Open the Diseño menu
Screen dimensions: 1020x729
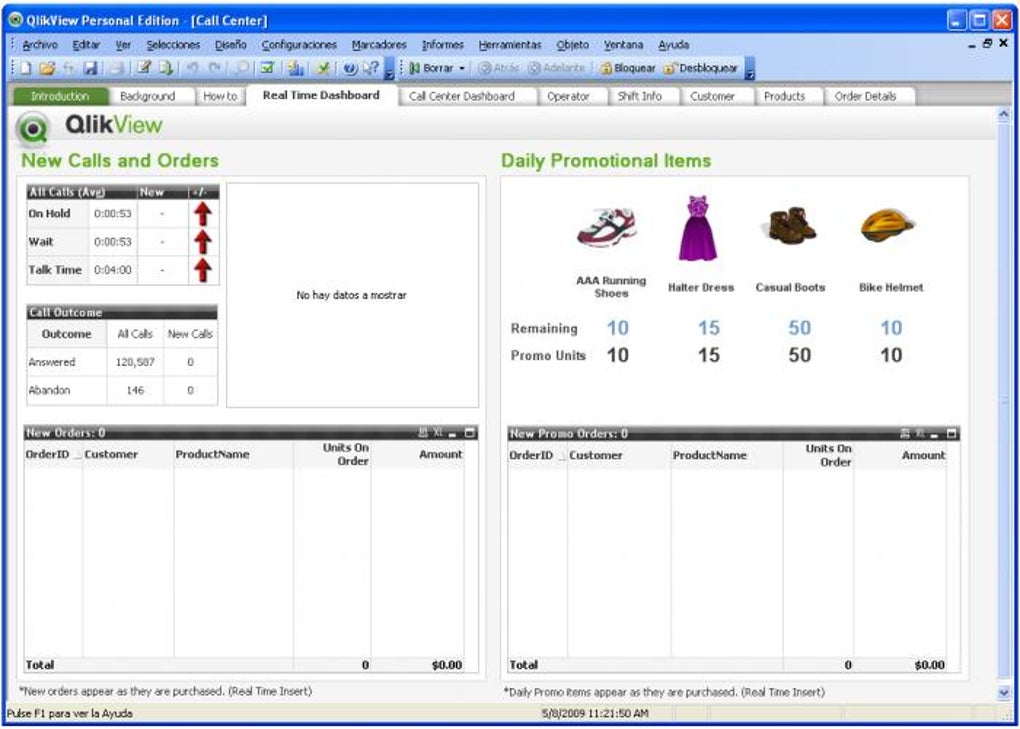pyautogui.click(x=231, y=45)
